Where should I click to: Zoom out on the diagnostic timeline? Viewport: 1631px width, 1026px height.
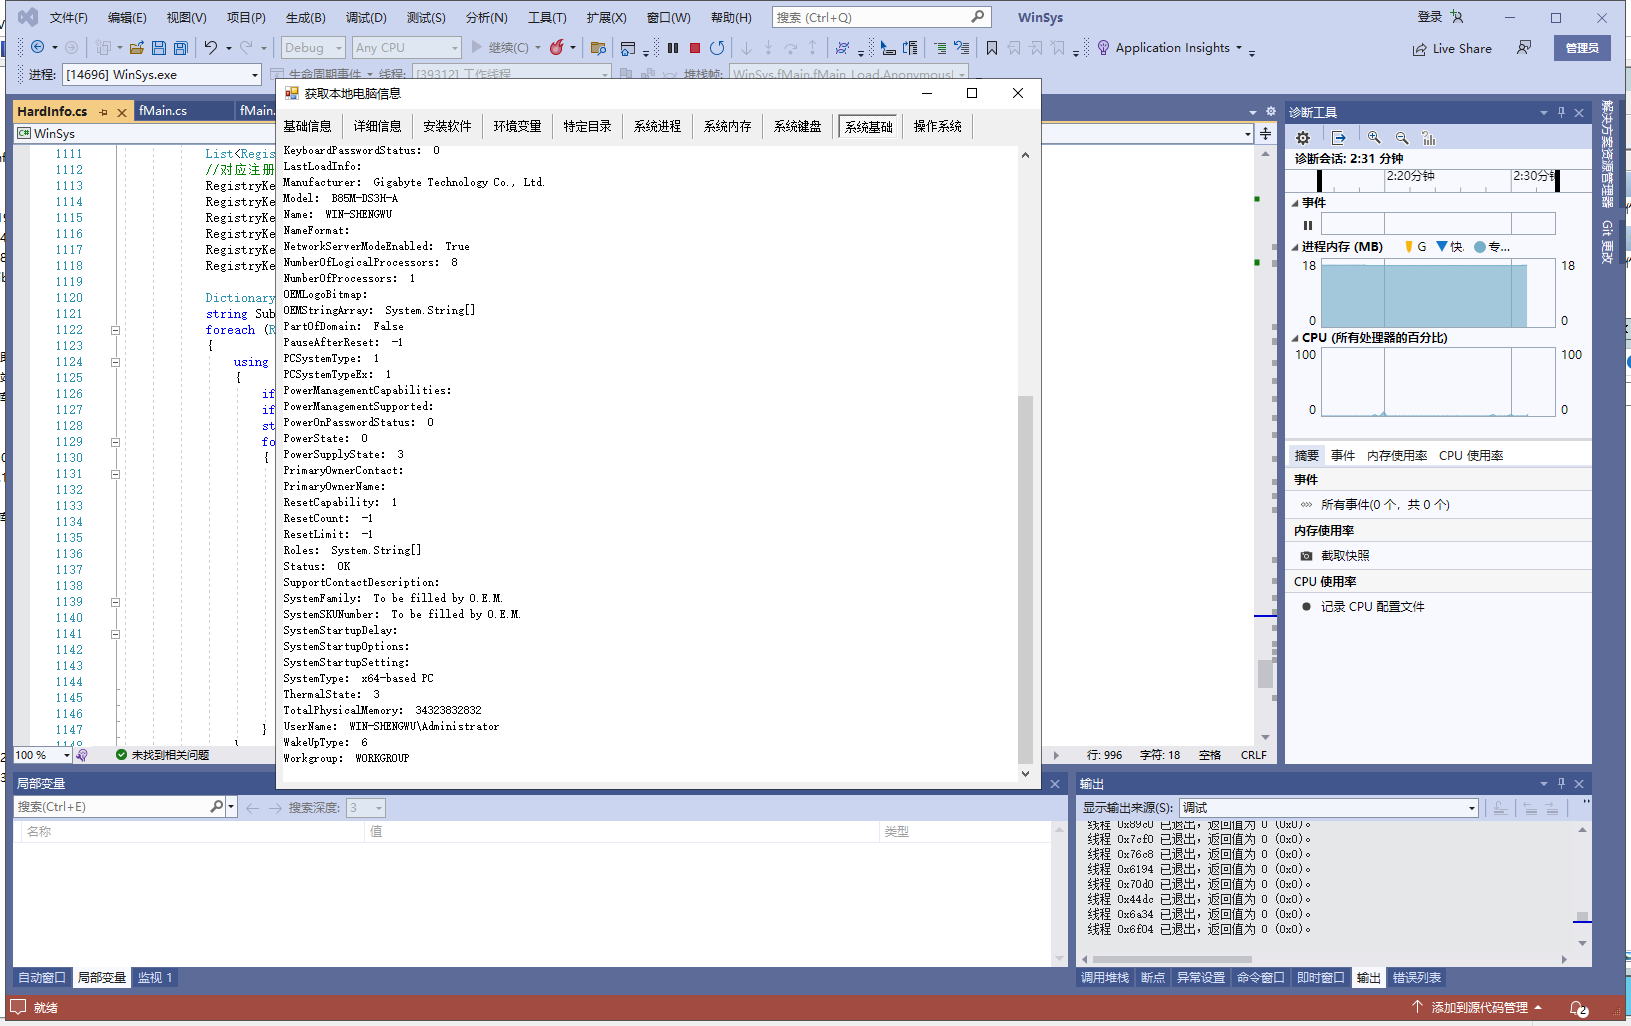click(1402, 138)
